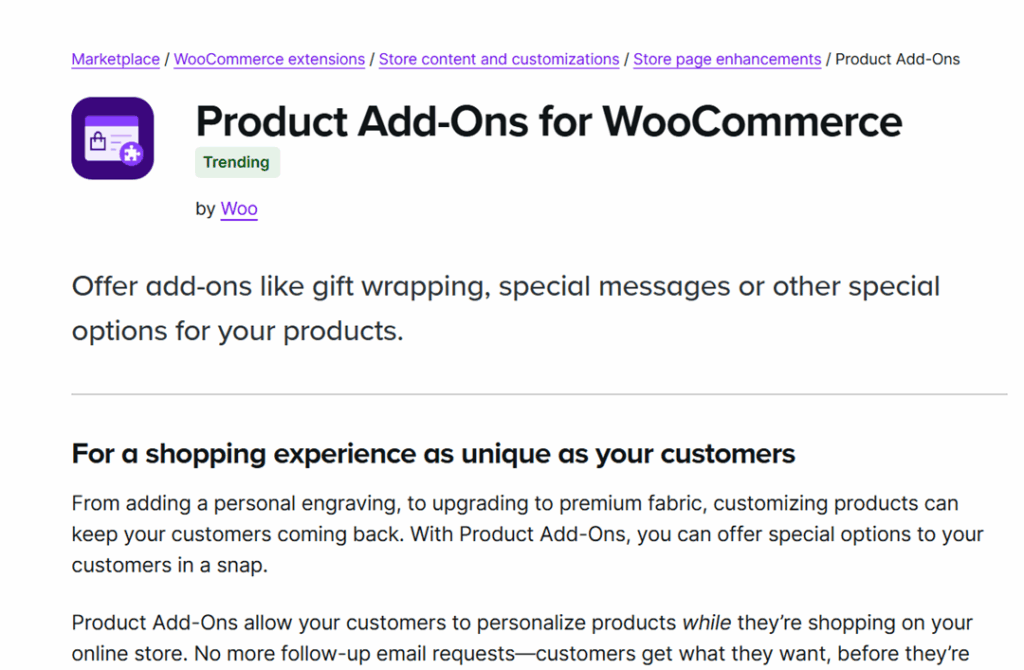Click the 'by' label next to Woo
Viewport: 1024px width, 670px height.
pos(205,209)
